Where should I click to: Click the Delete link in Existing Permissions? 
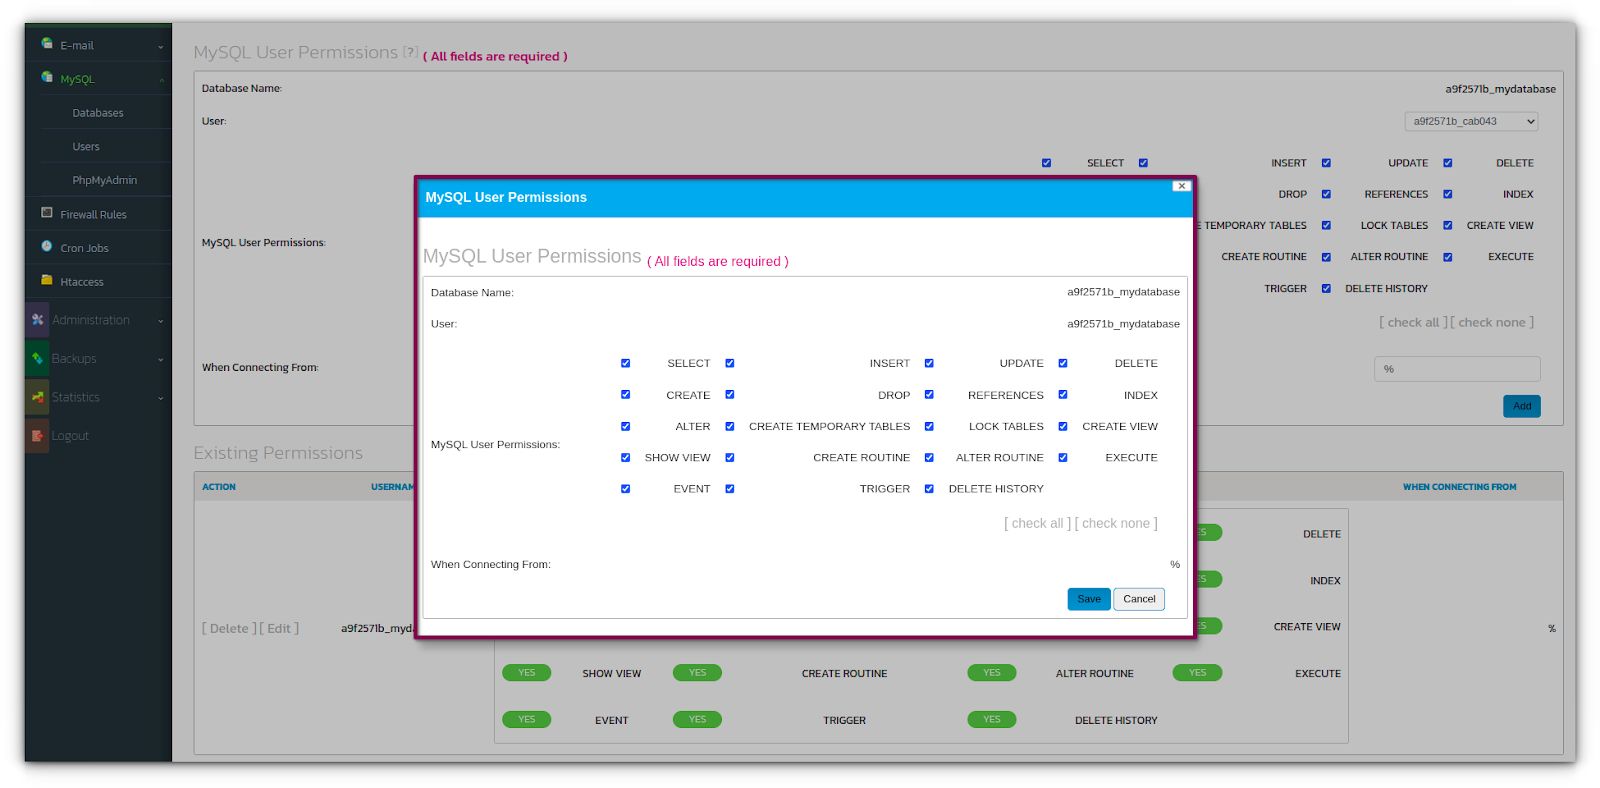click(x=229, y=628)
